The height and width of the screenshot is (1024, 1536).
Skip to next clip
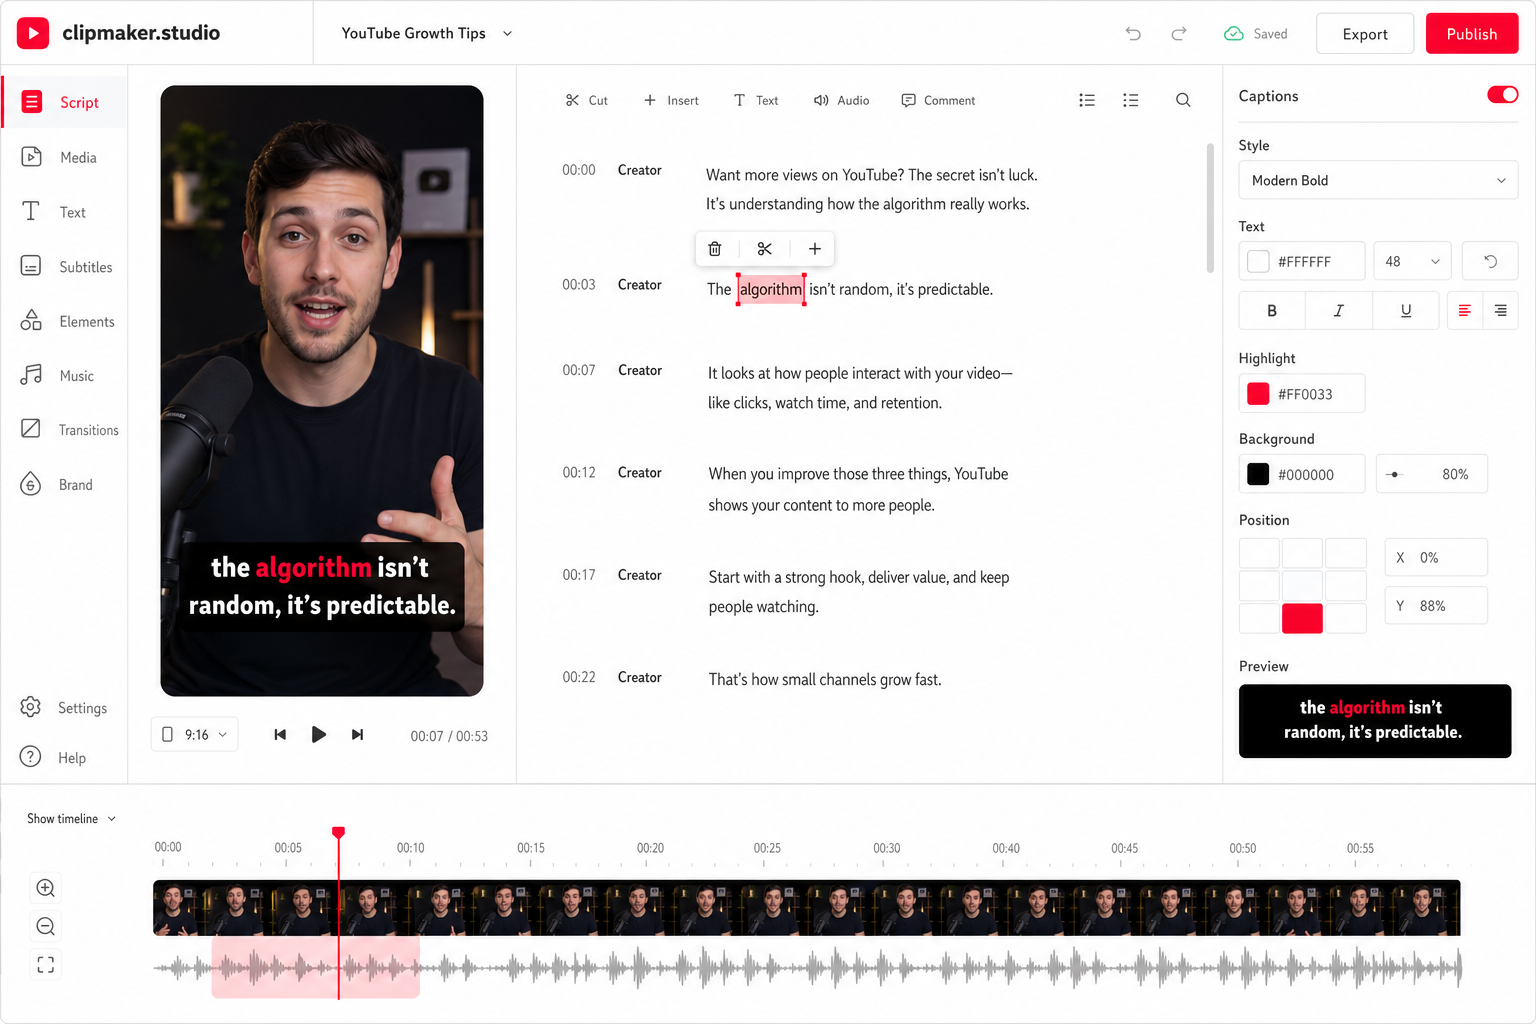357,735
